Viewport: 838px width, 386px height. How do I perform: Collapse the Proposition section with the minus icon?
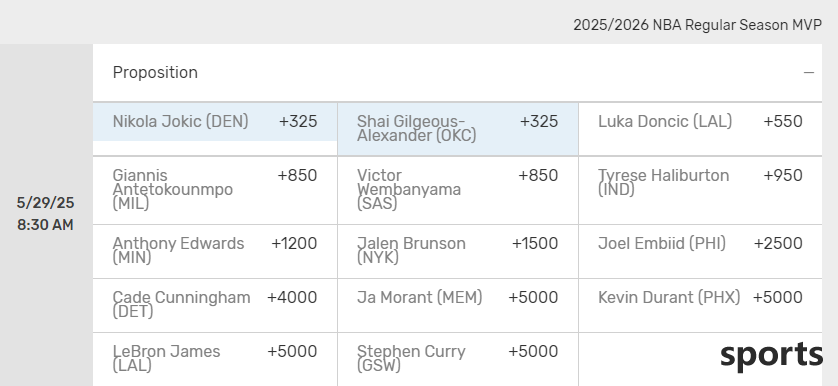809,73
